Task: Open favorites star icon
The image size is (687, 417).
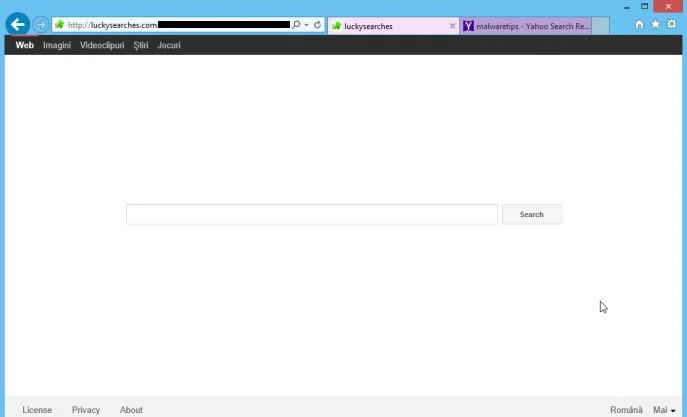Action: click(x=655, y=25)
